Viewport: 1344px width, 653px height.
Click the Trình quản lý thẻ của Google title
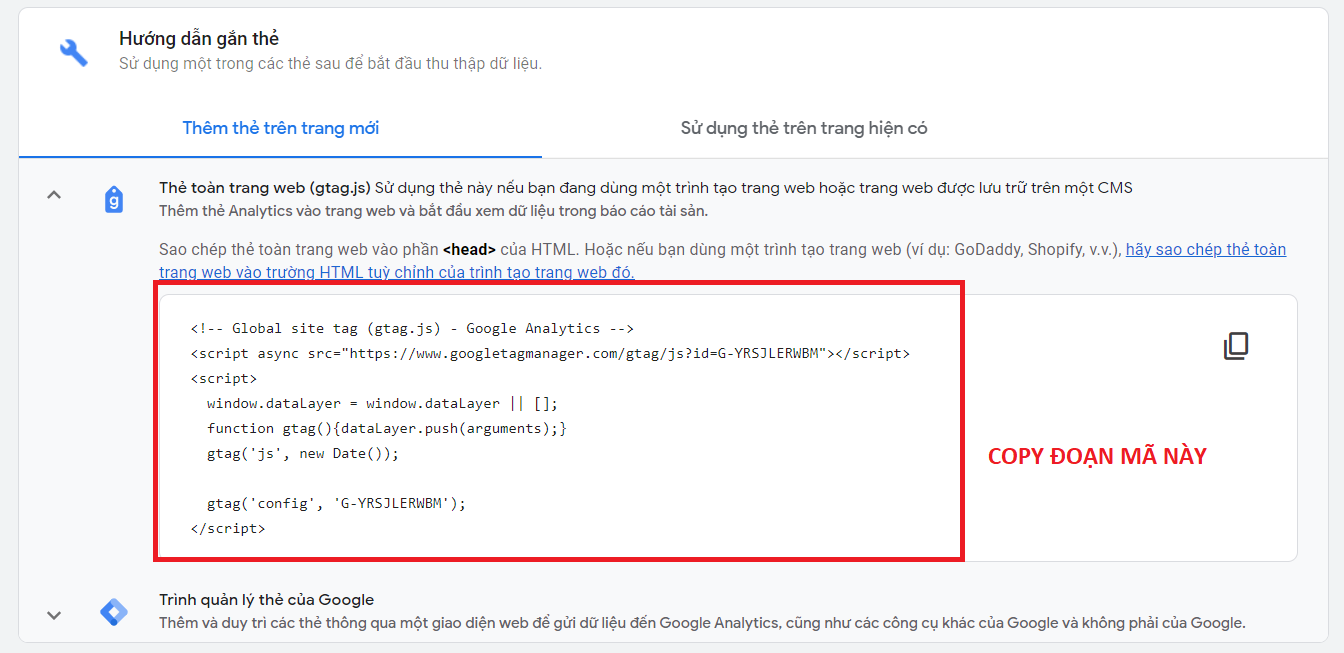tap(266, 600)
